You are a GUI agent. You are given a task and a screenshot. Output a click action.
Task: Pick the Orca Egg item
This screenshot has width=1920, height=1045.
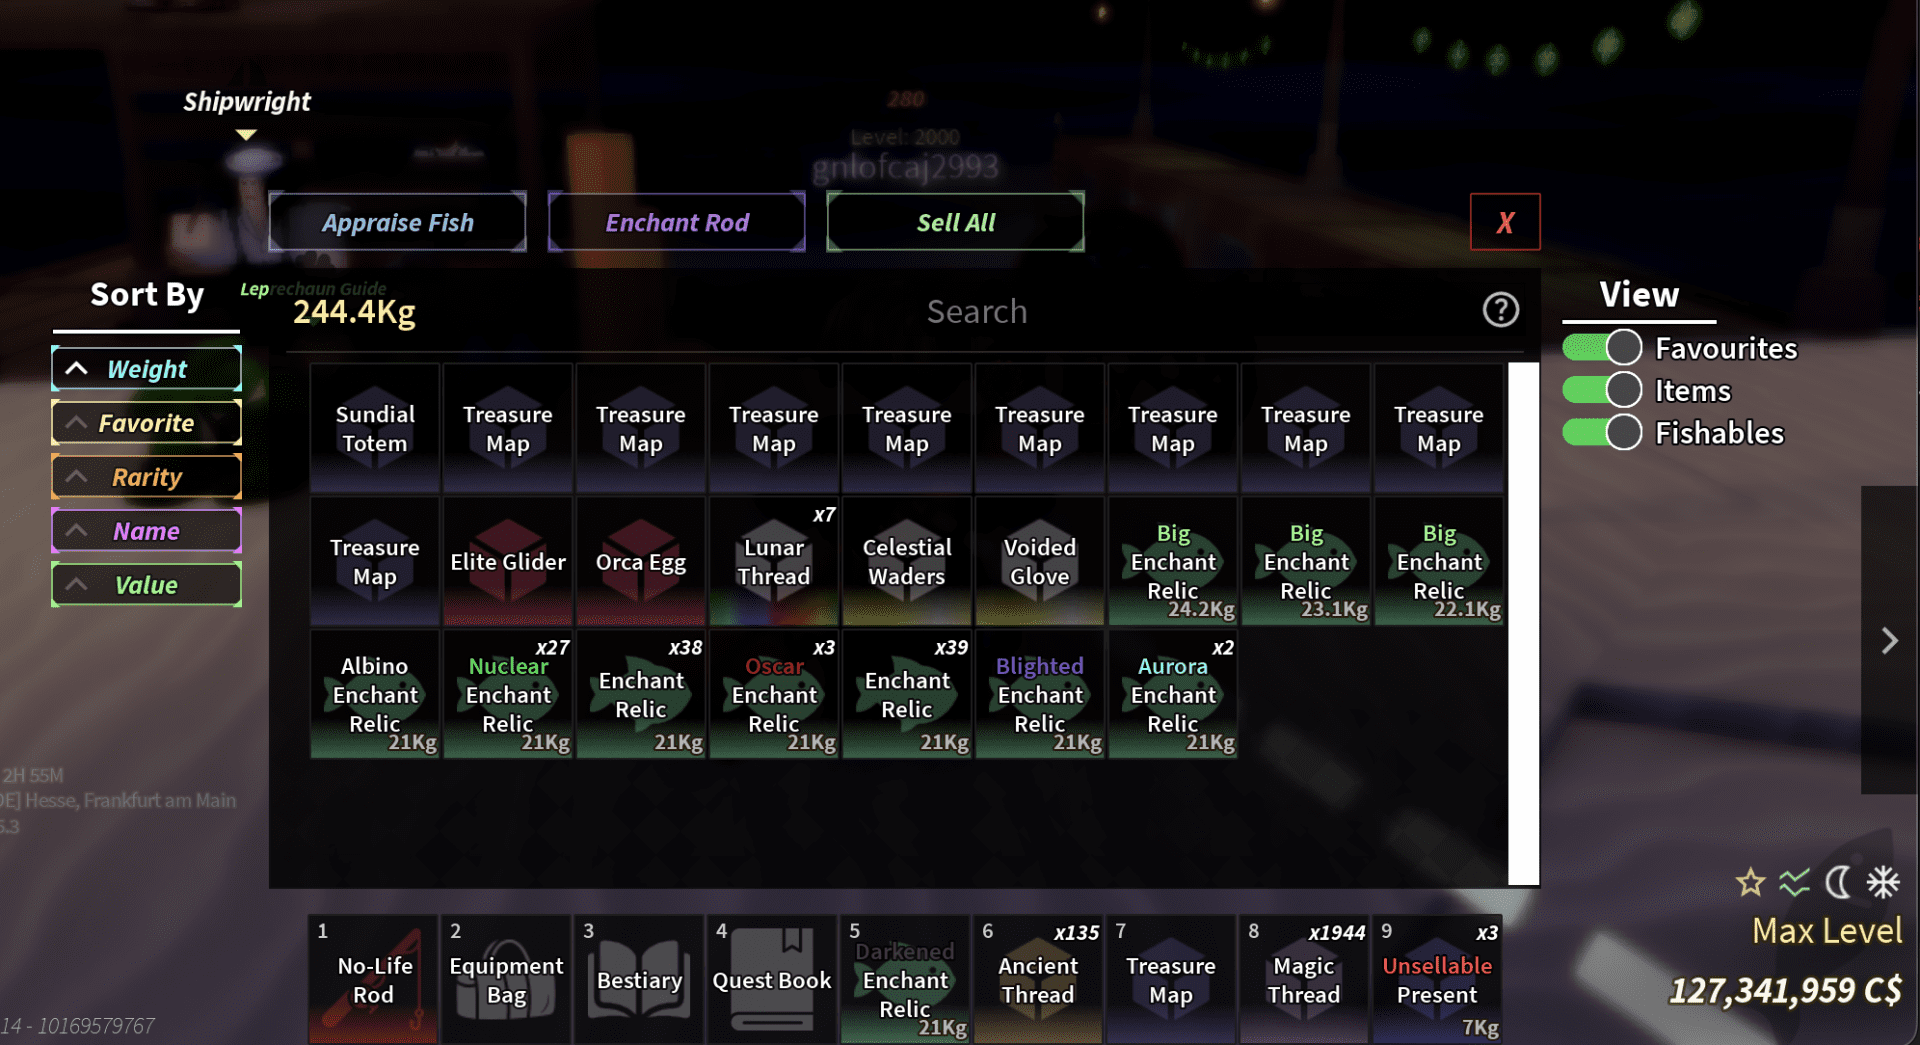pos(641,562)
